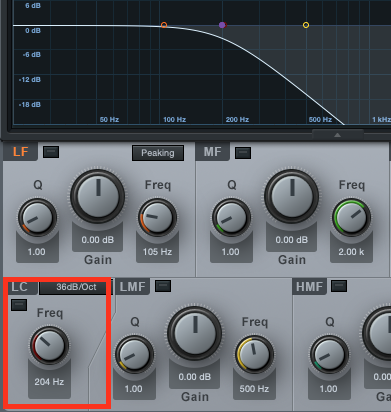
Task: Click the LMF band label
Action: tap(132, 287)
